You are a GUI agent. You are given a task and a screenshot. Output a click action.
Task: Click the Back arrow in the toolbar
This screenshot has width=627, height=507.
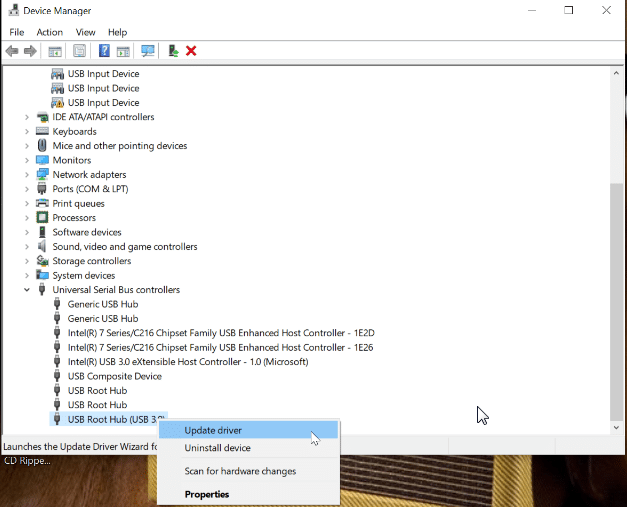coord(12,51)
